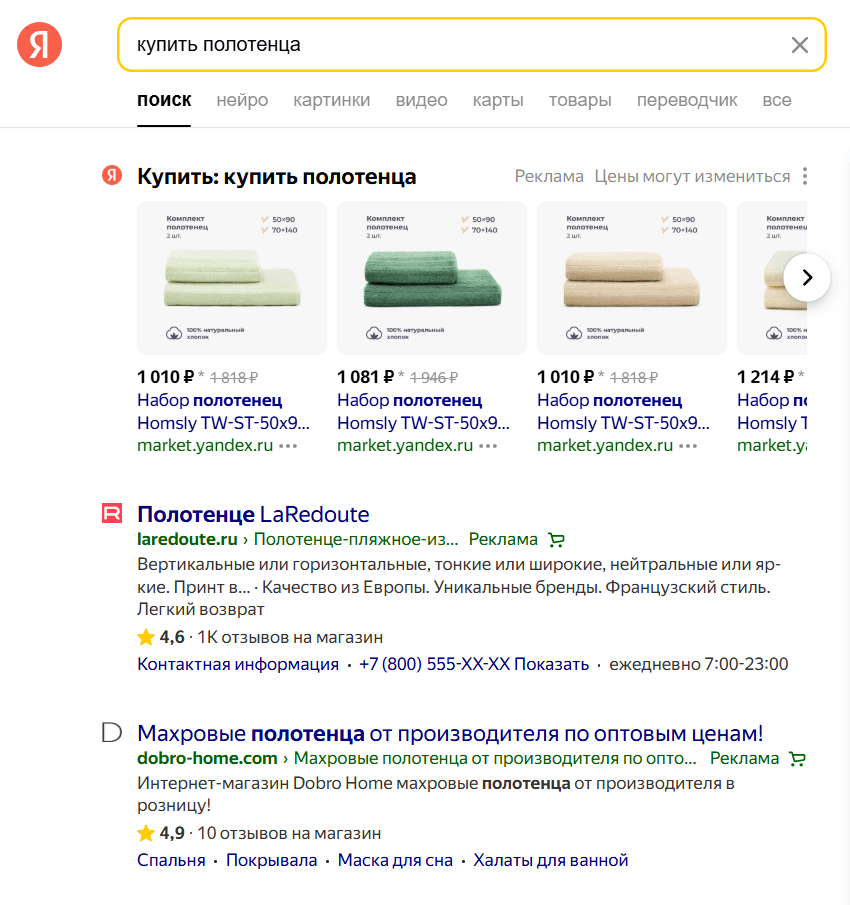The width and height of the screenshot is (850, 905).
Task: Show next products with carousel arrow
Action: 807,278
